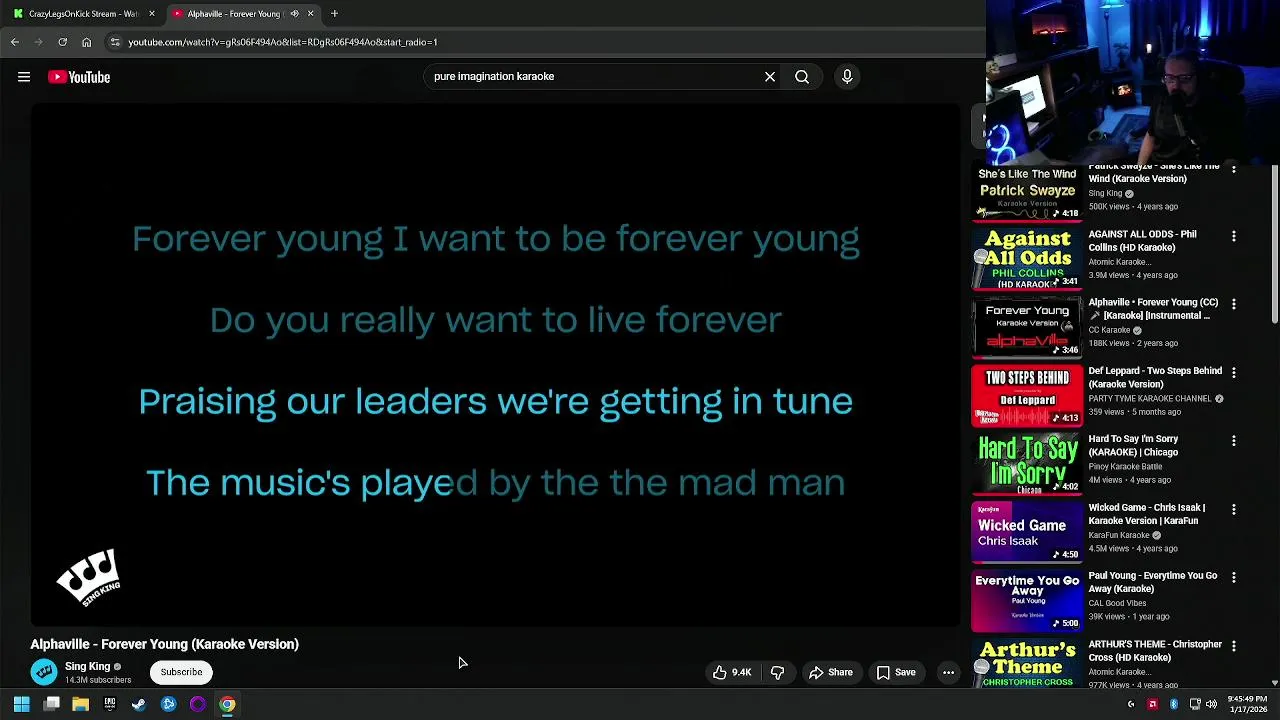Go forward in browser history
This screenshot has height=720, width=1280.
click(x=39, y=42)
